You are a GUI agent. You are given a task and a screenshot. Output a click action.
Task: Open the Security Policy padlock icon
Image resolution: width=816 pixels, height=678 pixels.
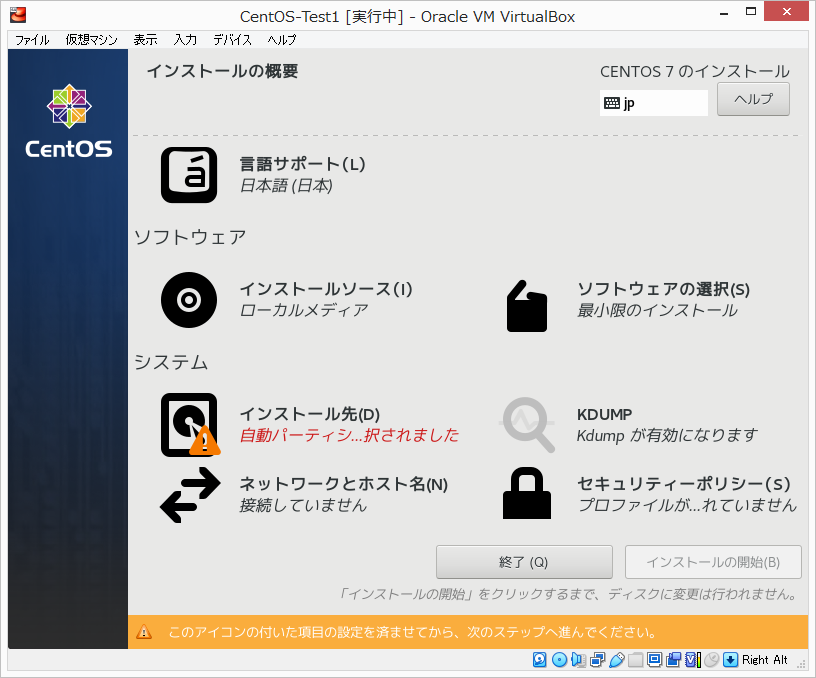(x=527, y=493)
